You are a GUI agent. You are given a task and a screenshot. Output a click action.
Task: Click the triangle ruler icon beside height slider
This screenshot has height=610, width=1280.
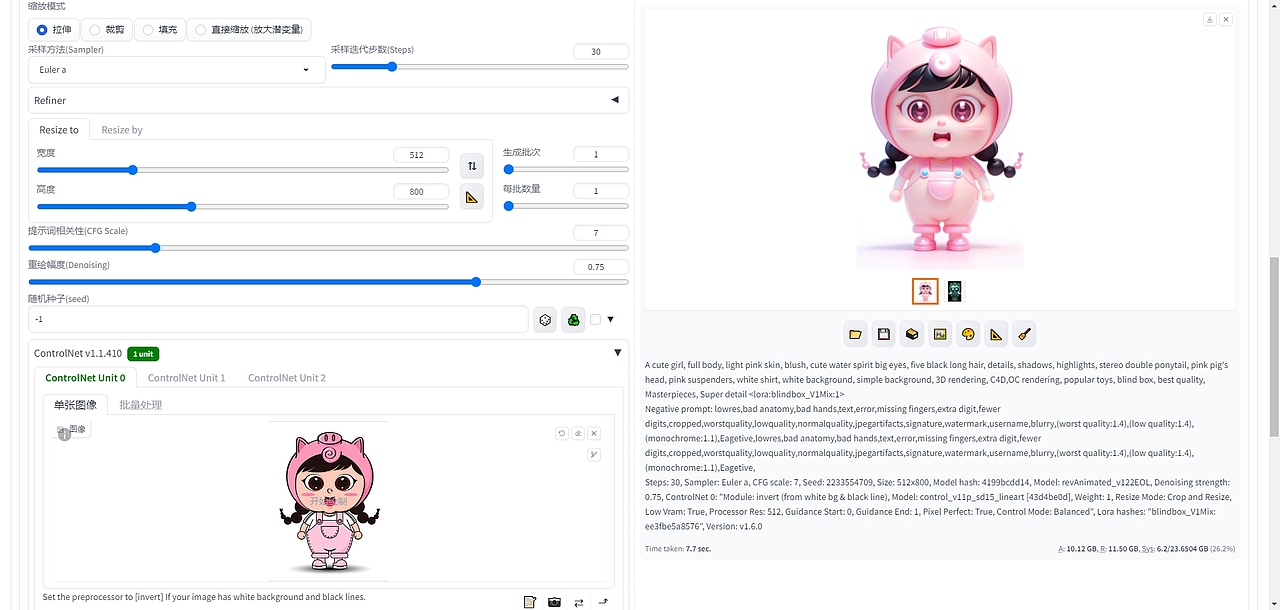[472, 197]
